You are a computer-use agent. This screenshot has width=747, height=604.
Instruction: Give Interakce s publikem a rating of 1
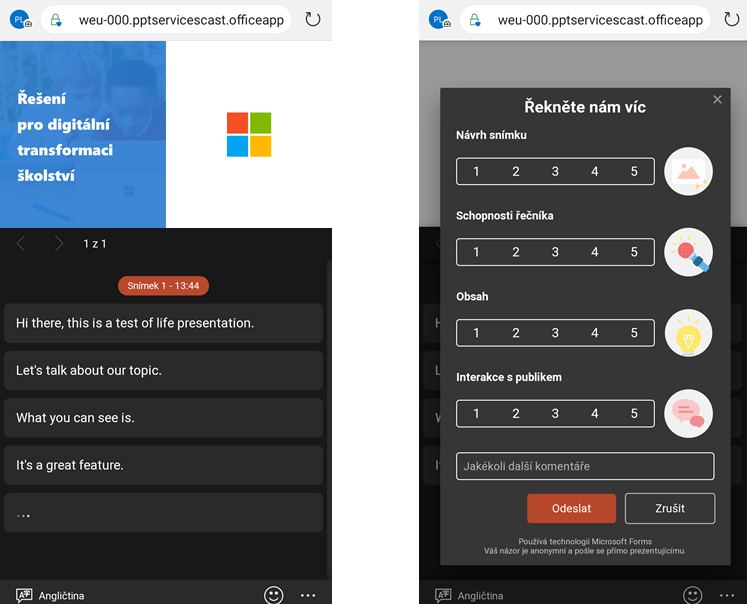[x=476, y=414]
